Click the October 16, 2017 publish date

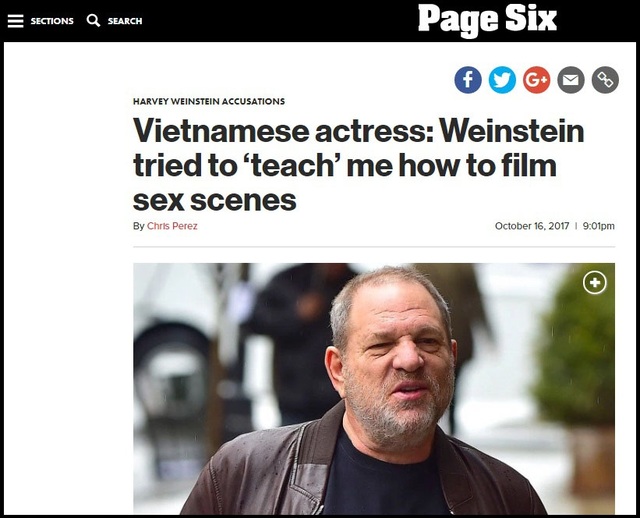click(531, 226)
